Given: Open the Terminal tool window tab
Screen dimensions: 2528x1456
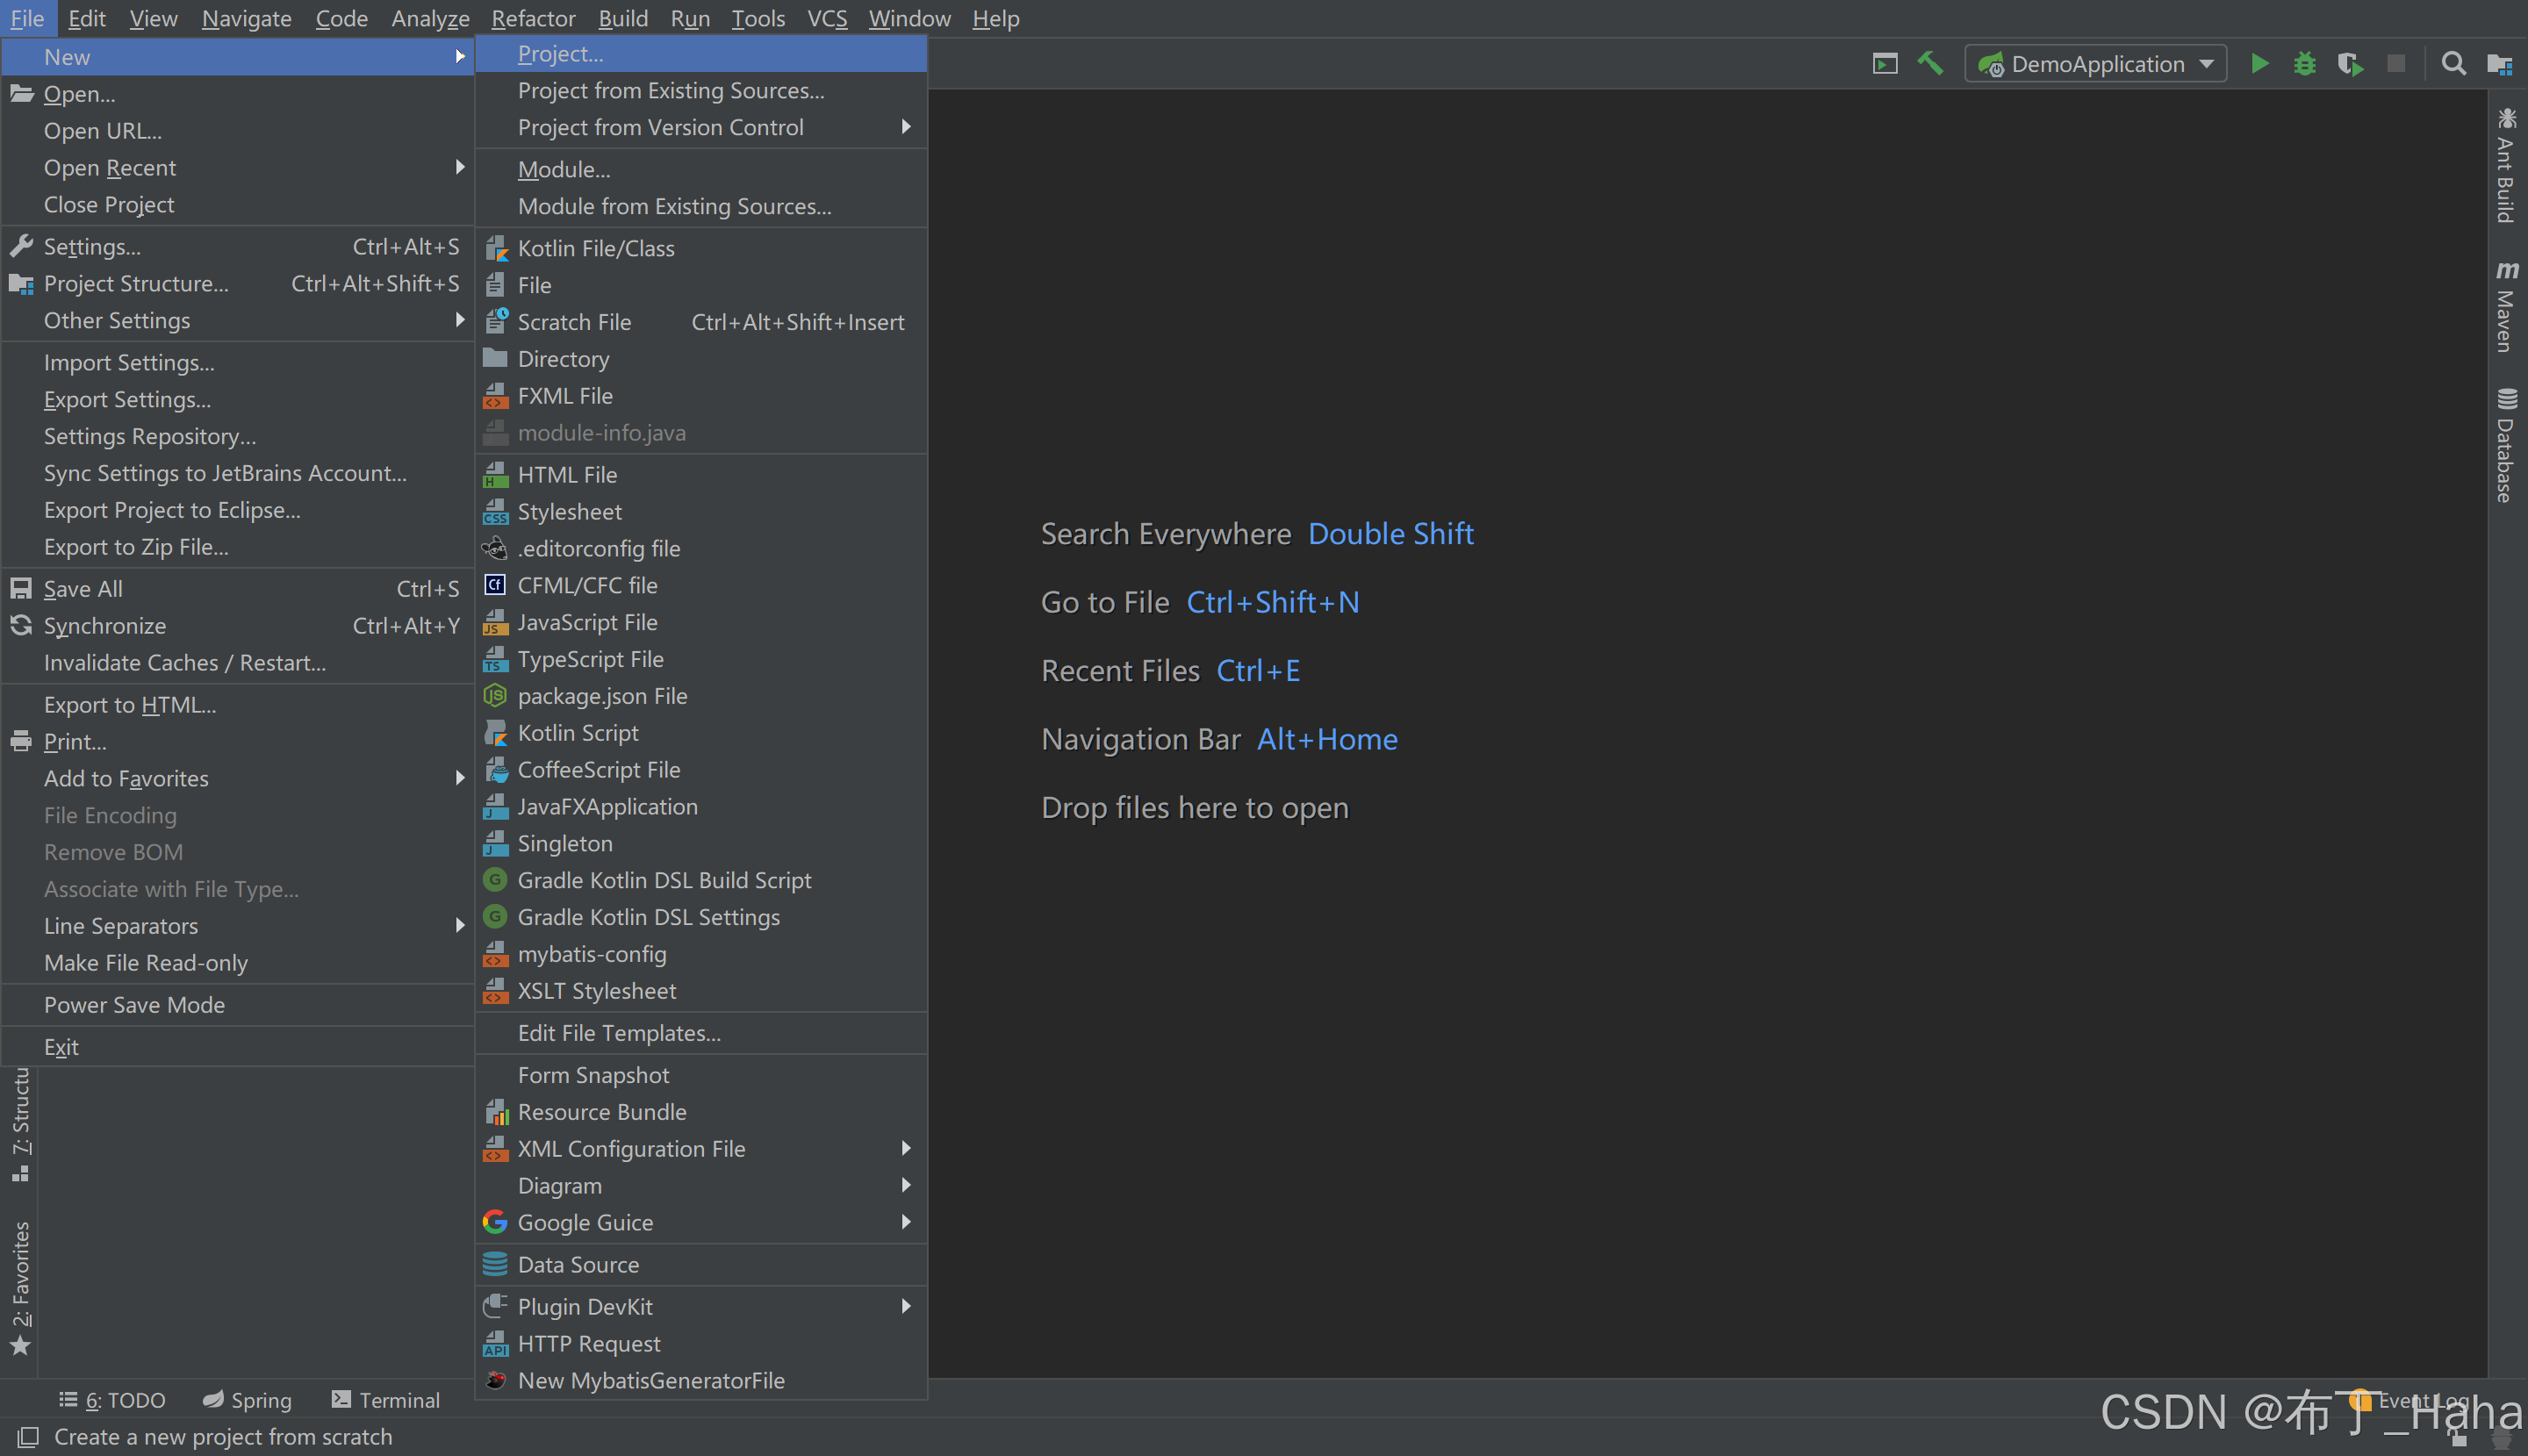Looking at the screenshot, I should (386, 1399).
